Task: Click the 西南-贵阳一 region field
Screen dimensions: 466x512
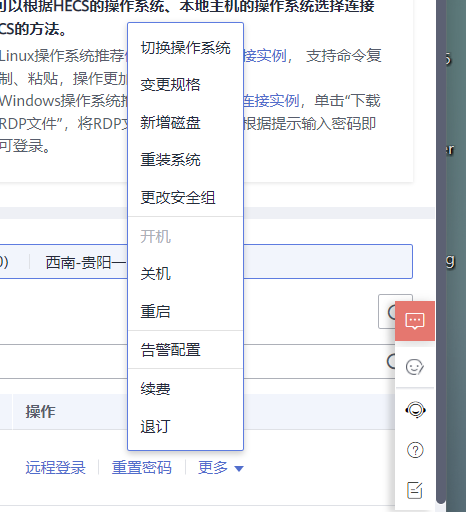Action: (86, 262)
